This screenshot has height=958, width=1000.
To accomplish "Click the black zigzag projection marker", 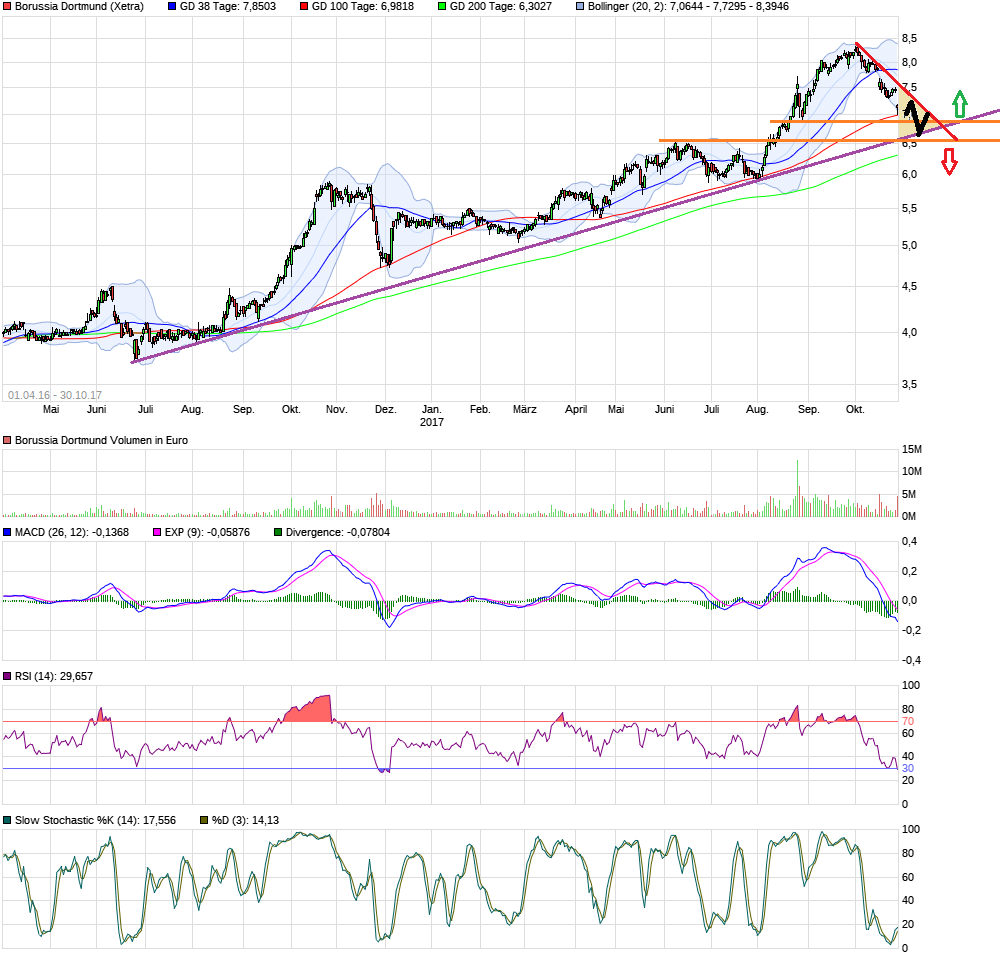I will (x=917, y=118).
